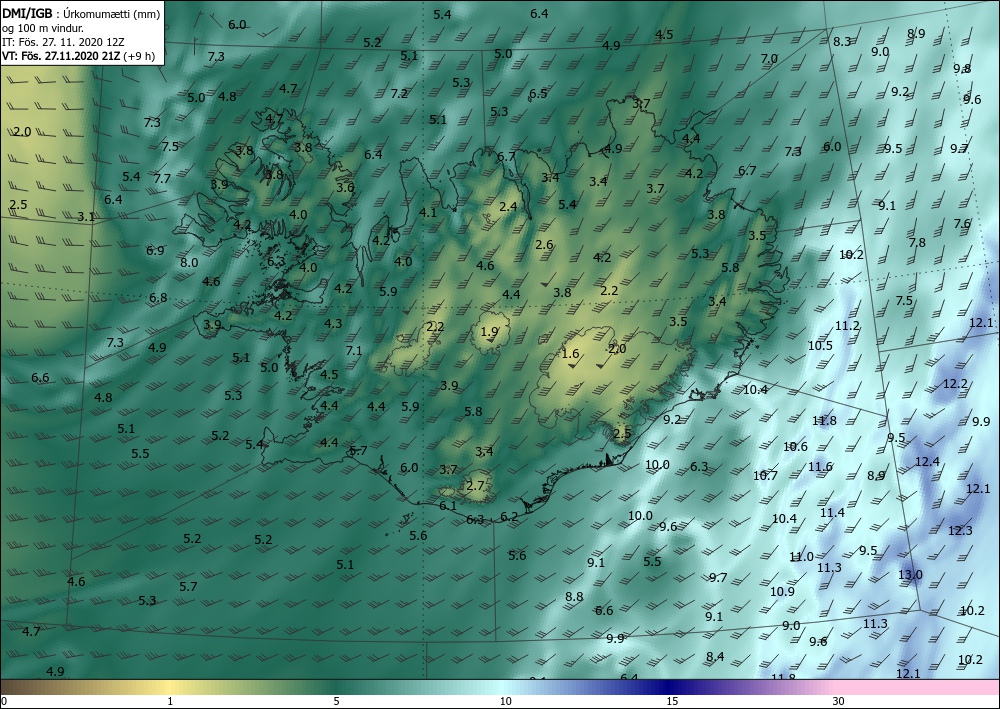Click the '7.7' value on the map
Screen dimensions: 1000x709
click(162, 178)
